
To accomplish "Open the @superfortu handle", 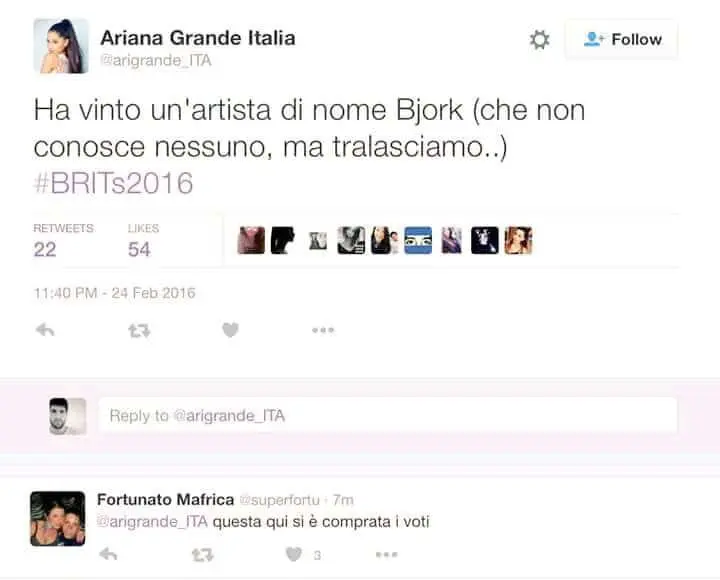I will (x=279, y=500).
